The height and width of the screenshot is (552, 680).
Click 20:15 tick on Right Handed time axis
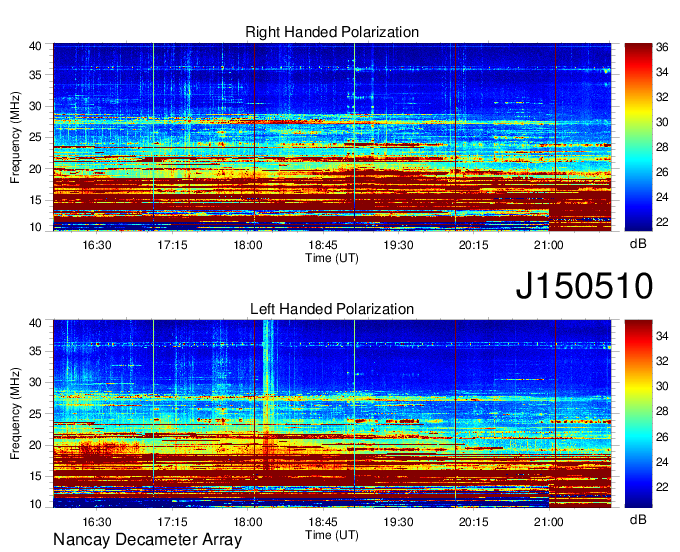(x=474, y=245)
